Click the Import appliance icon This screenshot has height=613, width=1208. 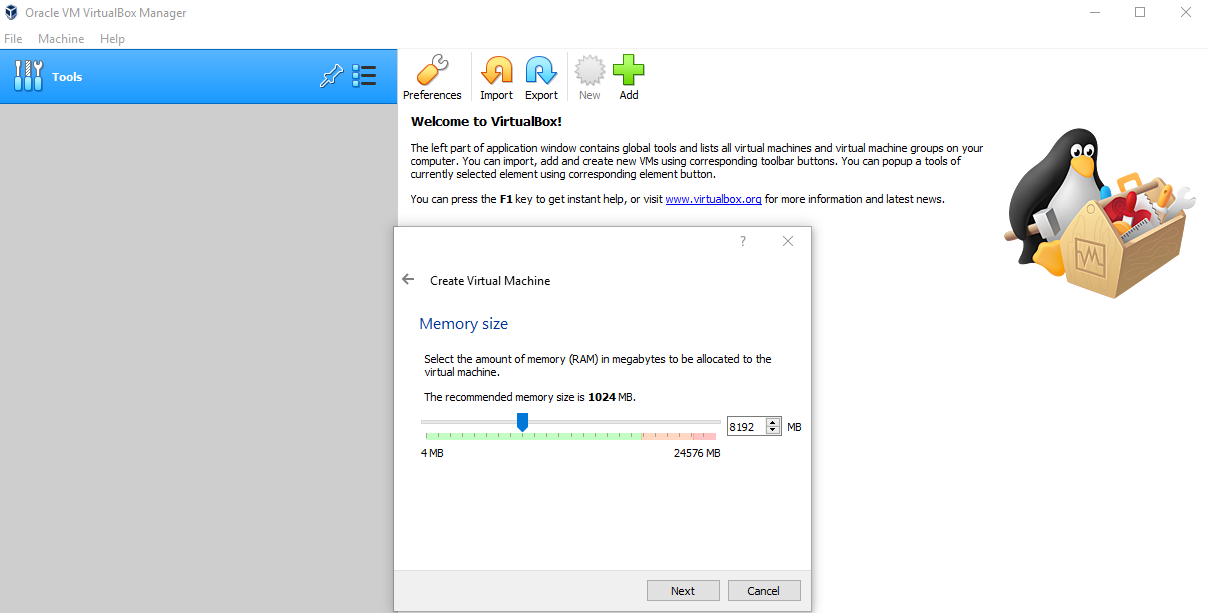[x=496, y=72]
